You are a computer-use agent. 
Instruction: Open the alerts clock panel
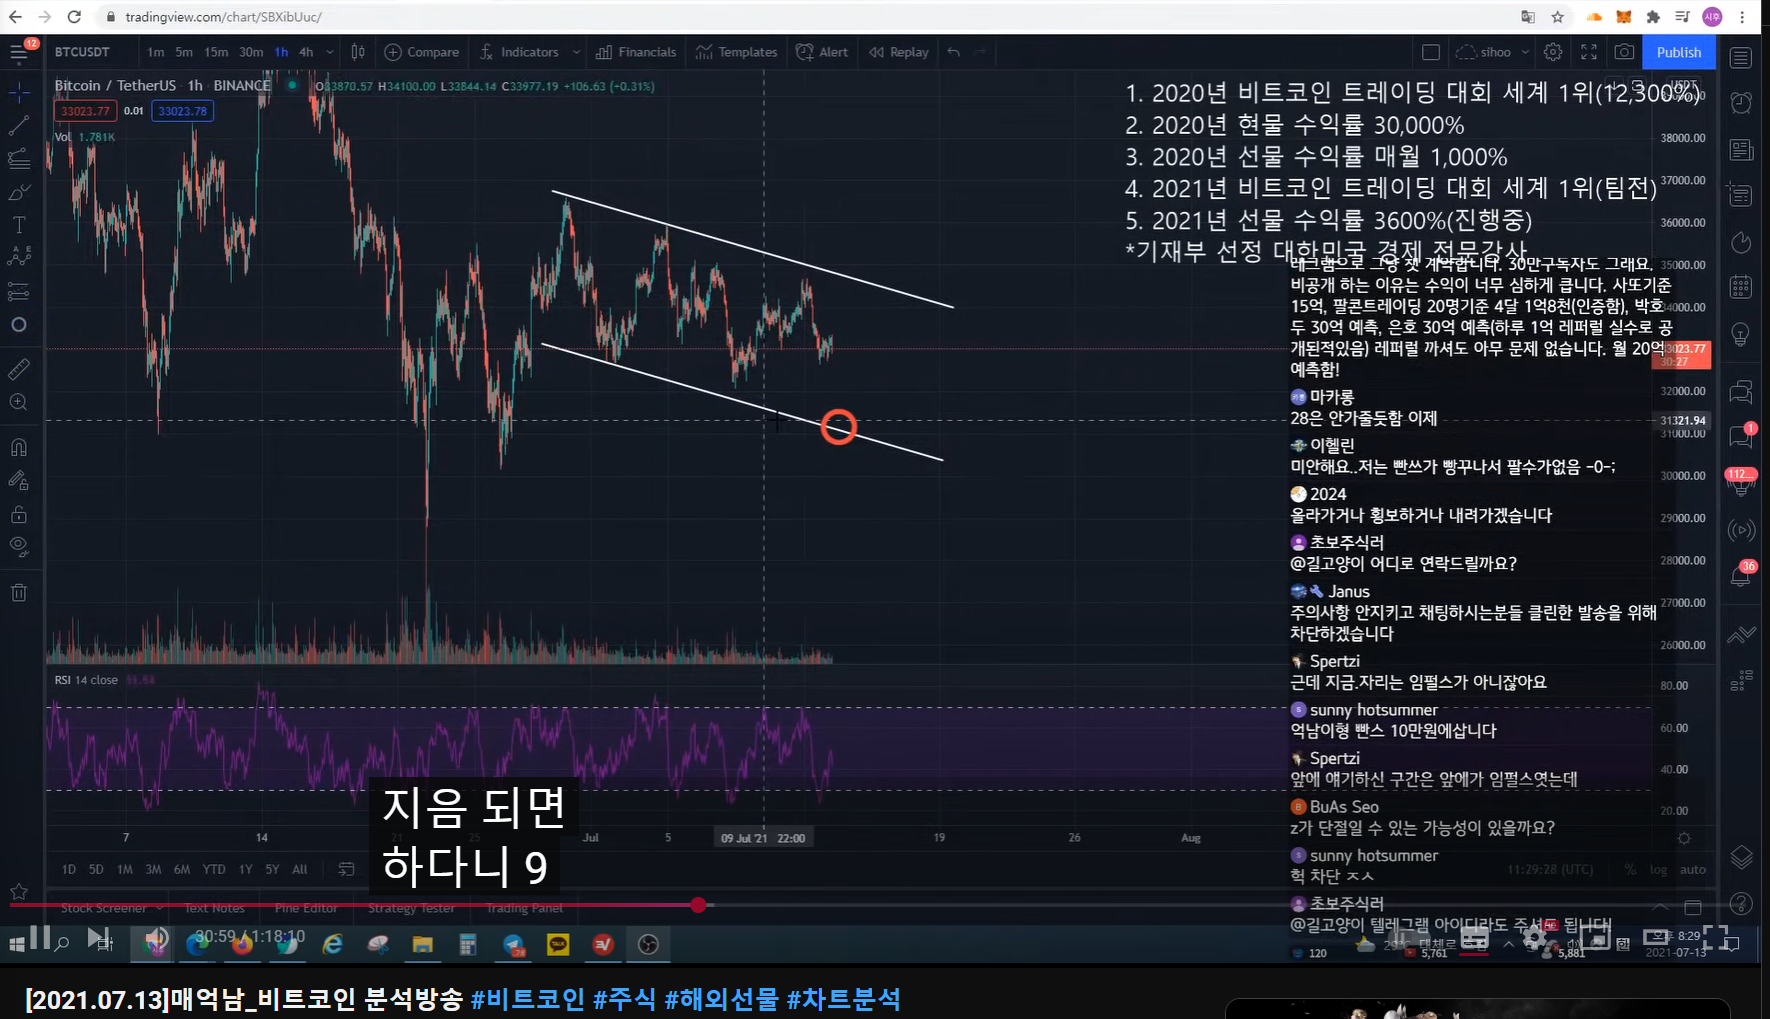click(x=1741, y=103)
